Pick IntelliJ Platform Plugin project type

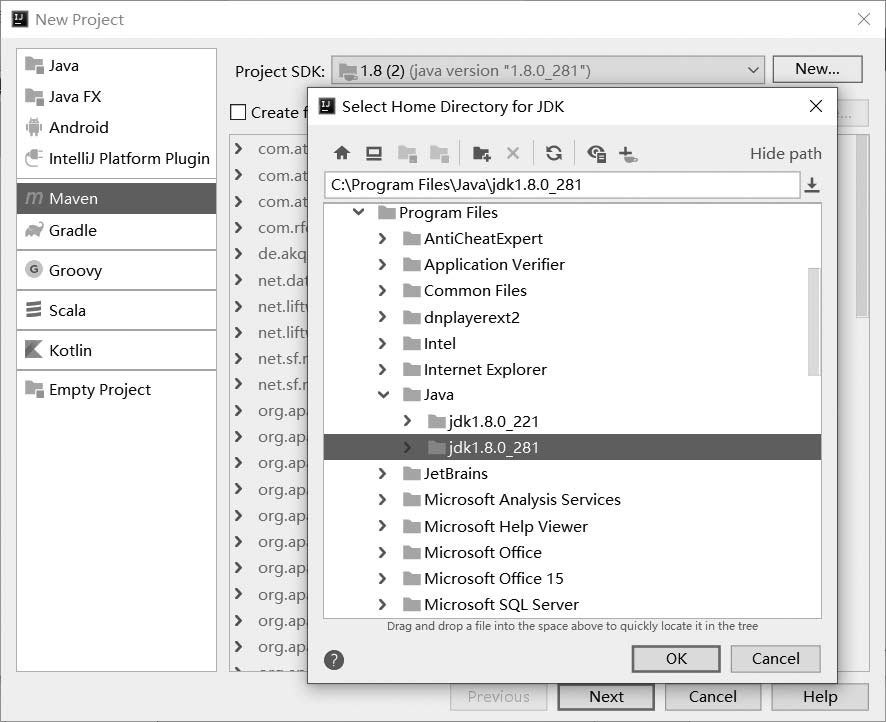(116, 159)
